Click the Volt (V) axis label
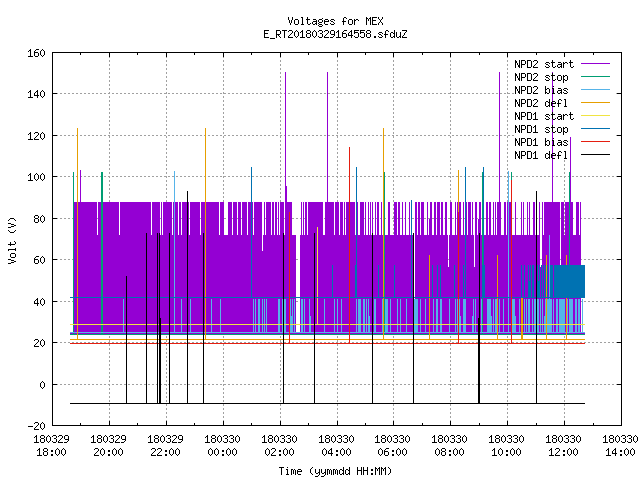Image resolution: width=640 pixels, height=480 pixels. pos(12,240)
